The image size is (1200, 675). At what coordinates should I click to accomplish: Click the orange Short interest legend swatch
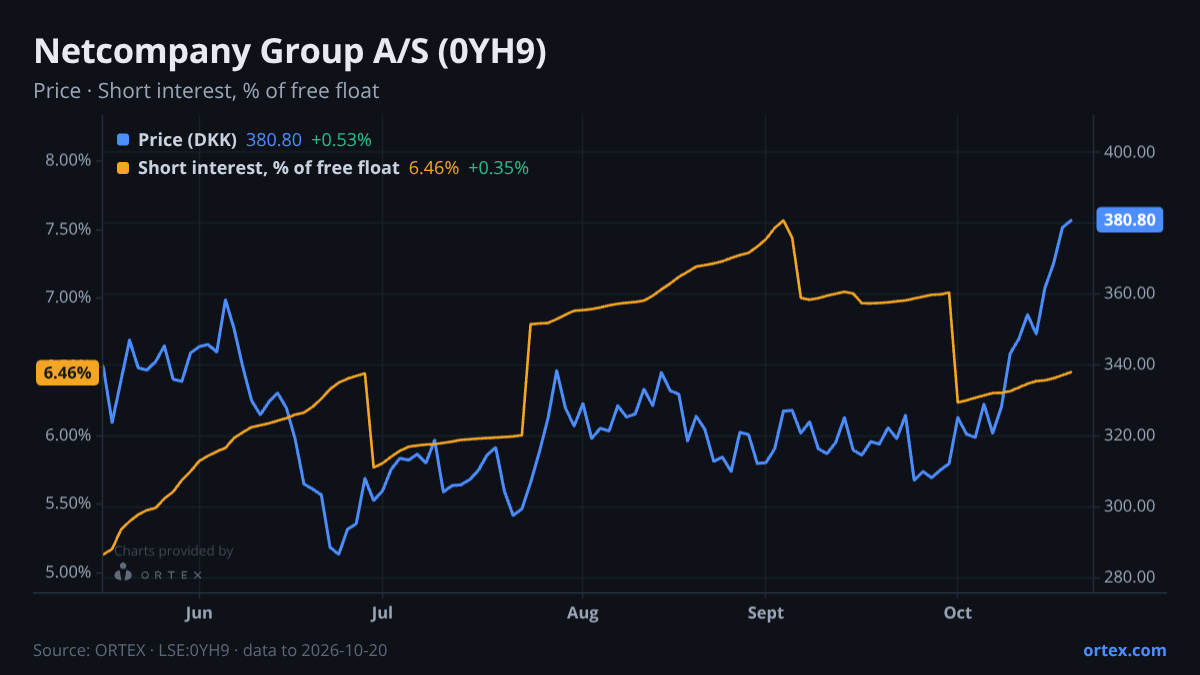coord(123,168)
